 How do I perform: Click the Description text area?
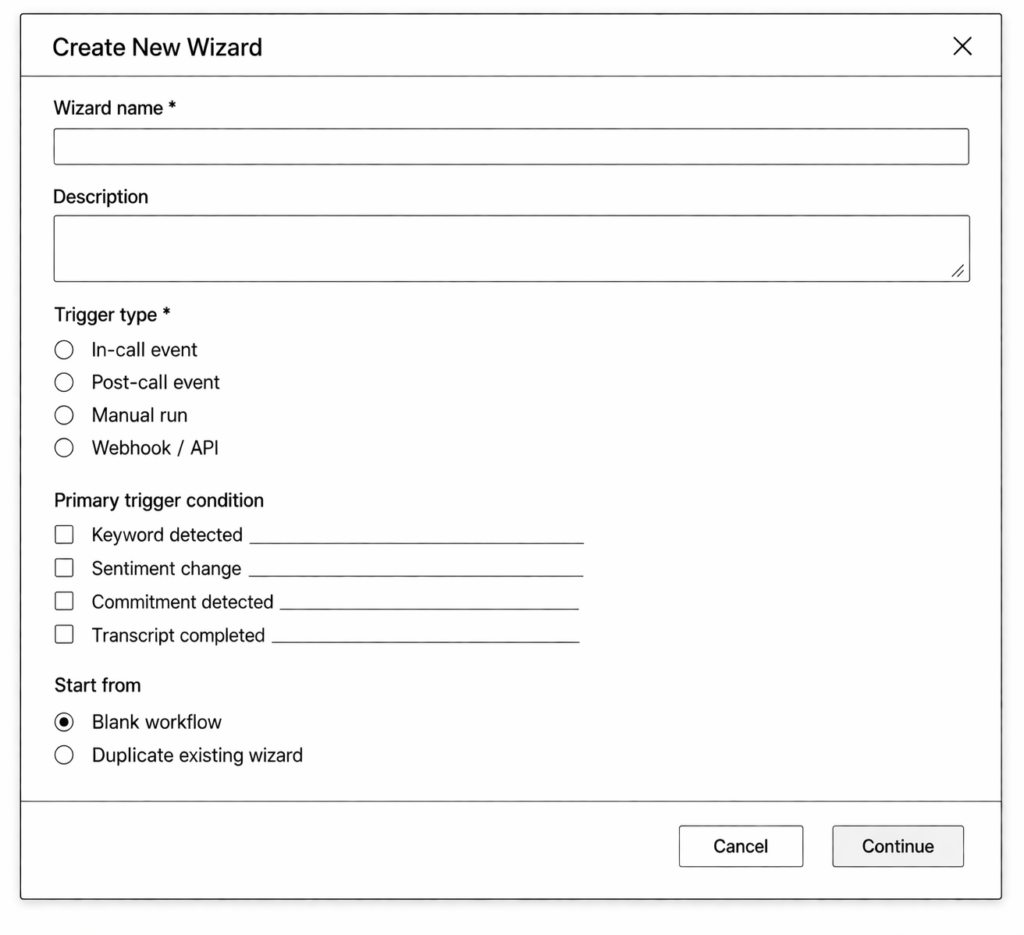[511, 248]
